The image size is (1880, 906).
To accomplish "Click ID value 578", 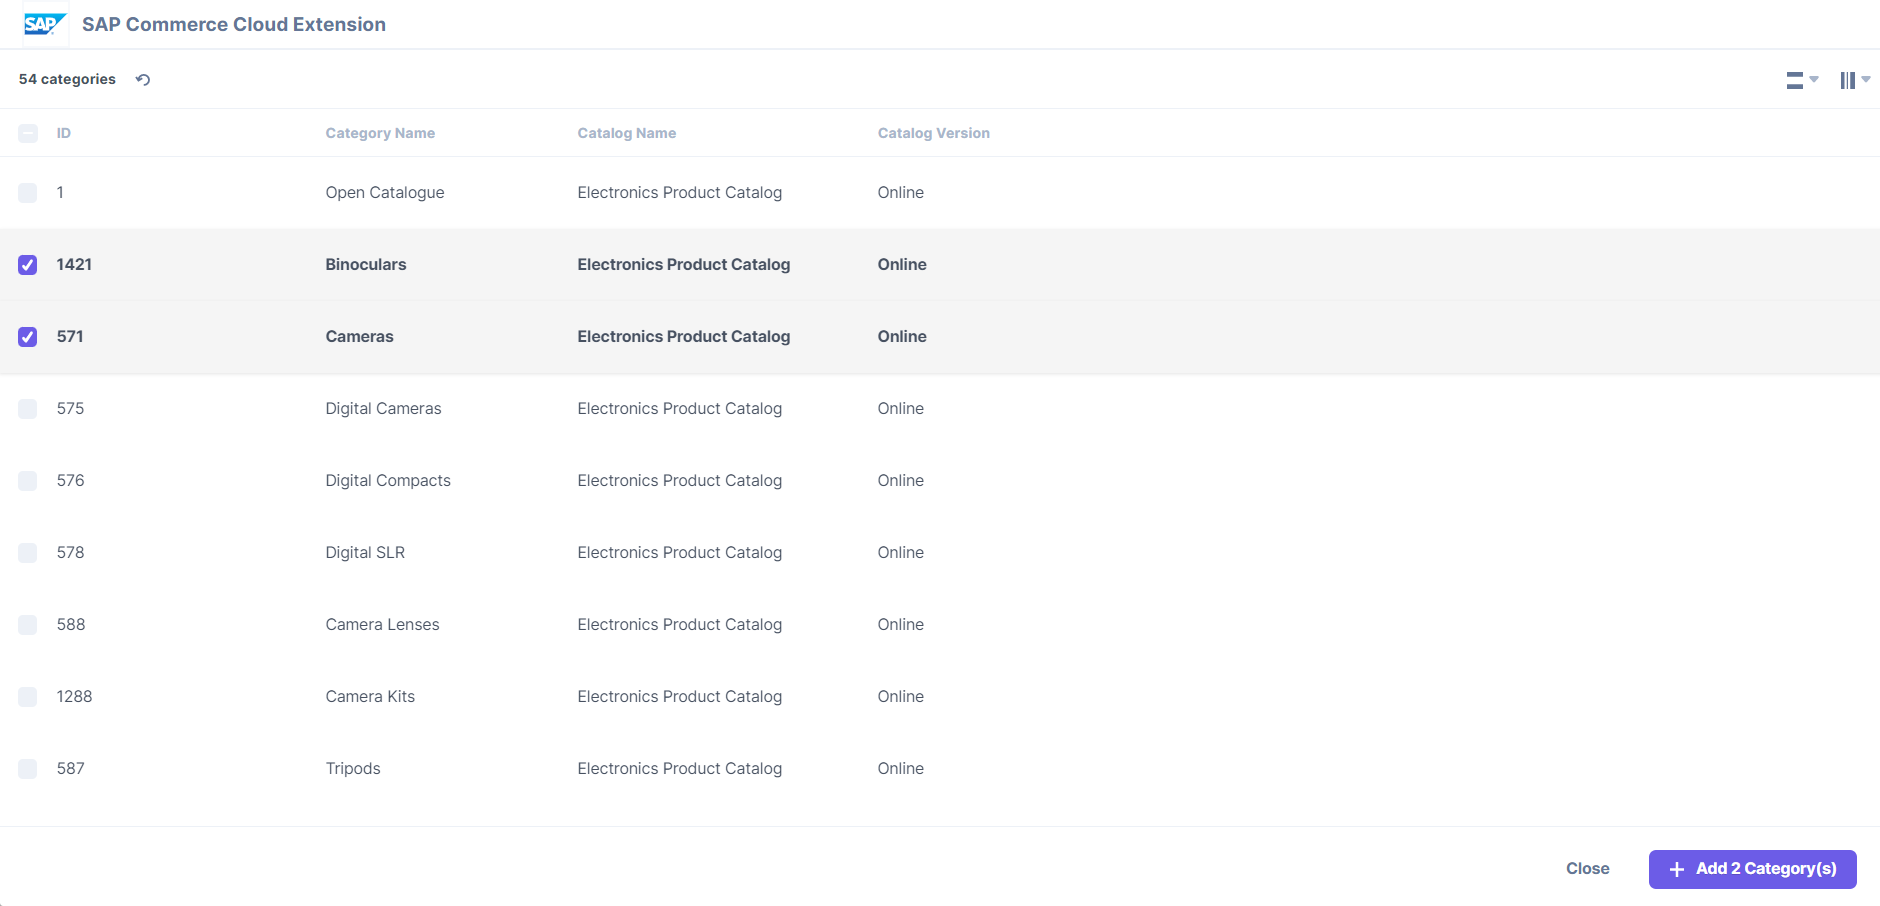I will click(70, 553).
